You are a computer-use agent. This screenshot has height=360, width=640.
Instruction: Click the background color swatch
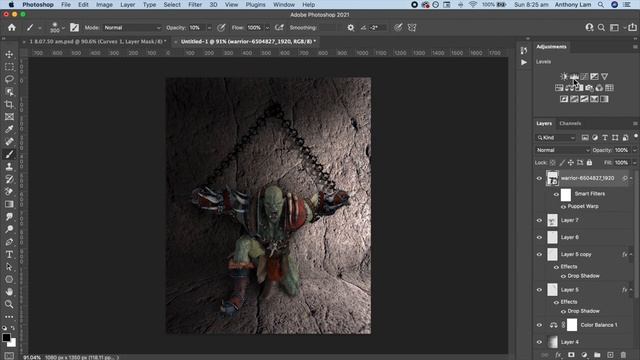(x=13, y=344)
